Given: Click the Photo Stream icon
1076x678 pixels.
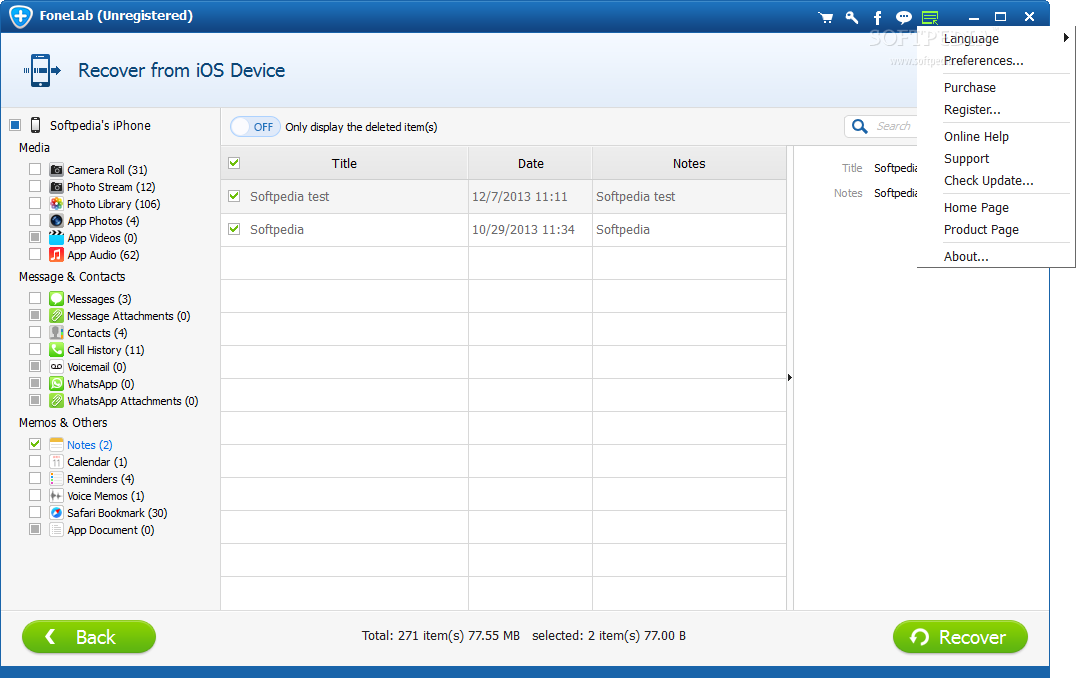Looking at the screenshot, I should click(56, 187).
